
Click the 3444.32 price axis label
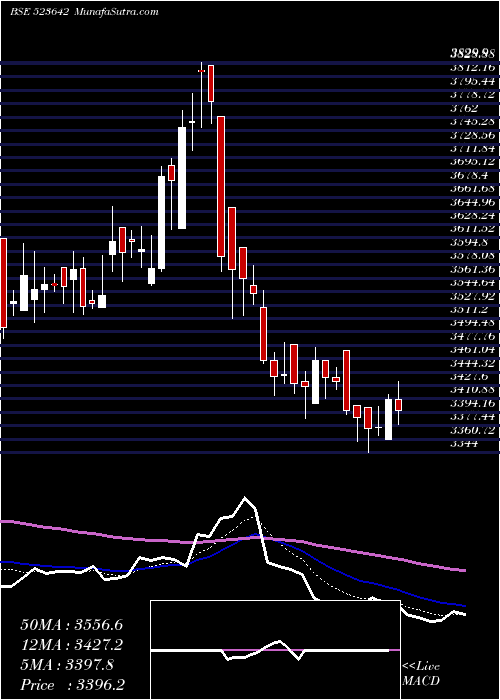472,363
